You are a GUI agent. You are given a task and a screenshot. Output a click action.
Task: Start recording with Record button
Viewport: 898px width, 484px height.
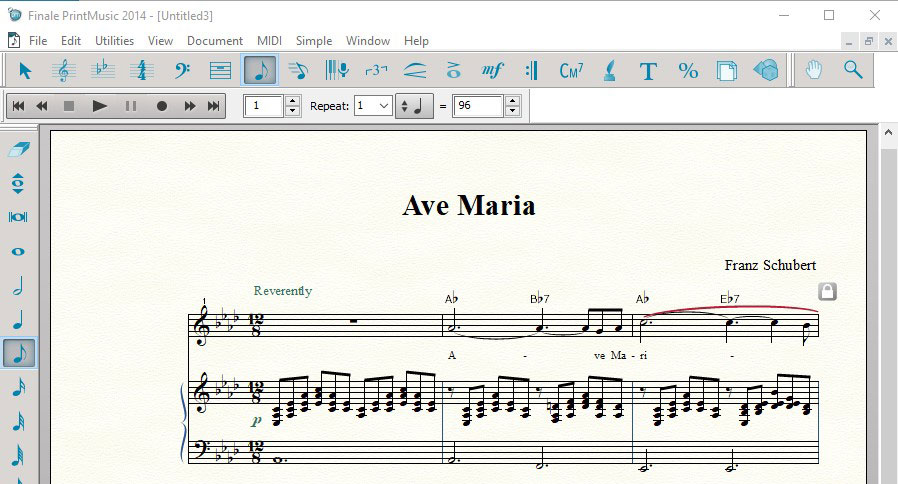162,106
